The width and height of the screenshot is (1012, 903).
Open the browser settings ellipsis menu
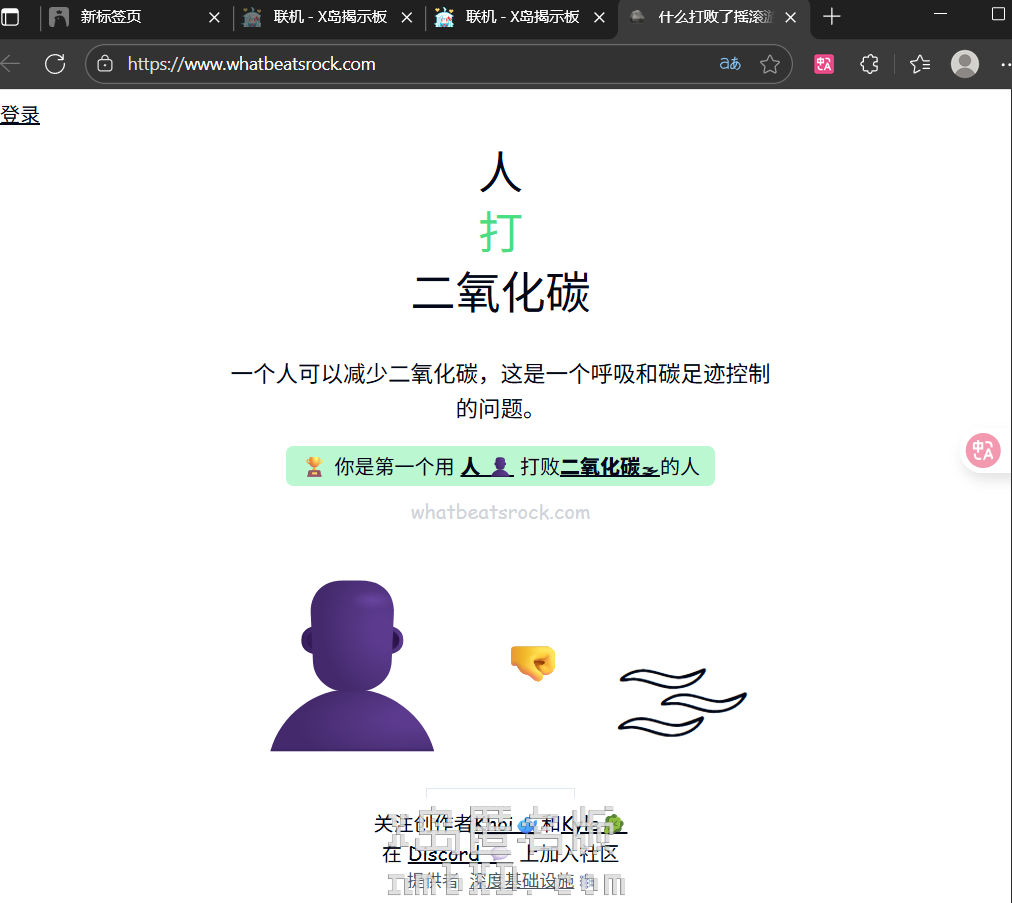click(1006, 64)
